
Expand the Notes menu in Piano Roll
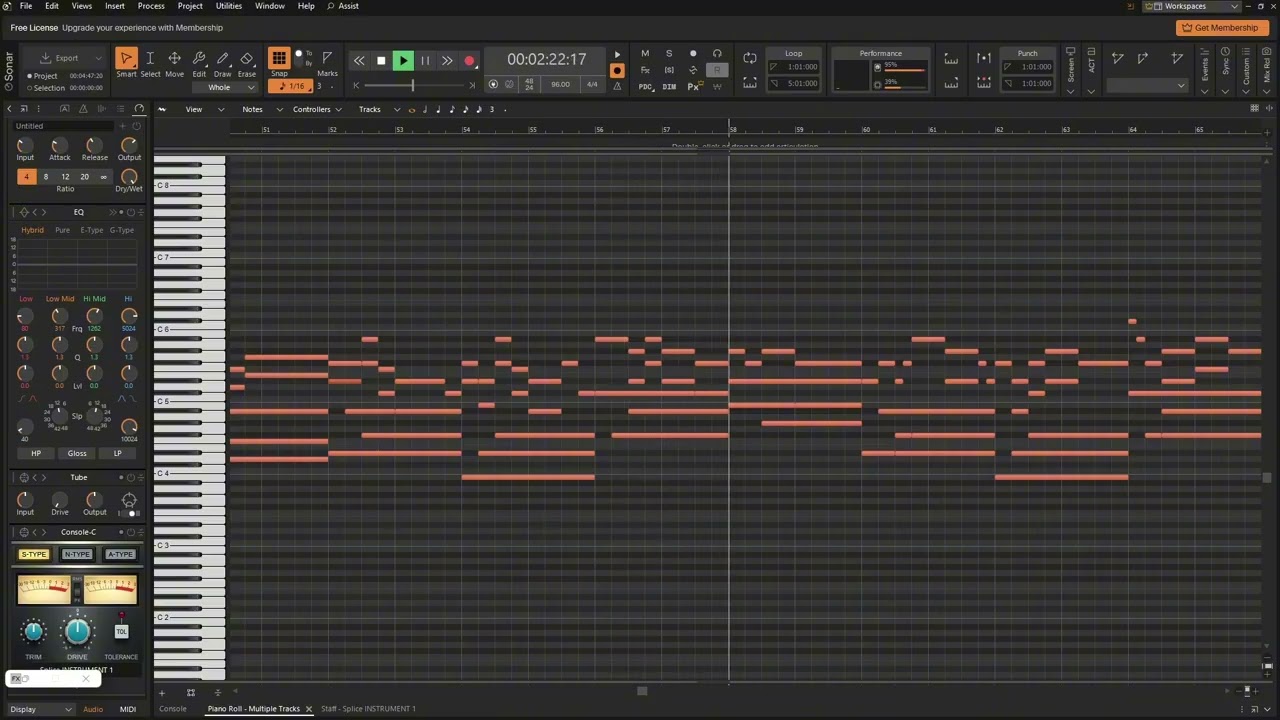(x=262, y=109)
